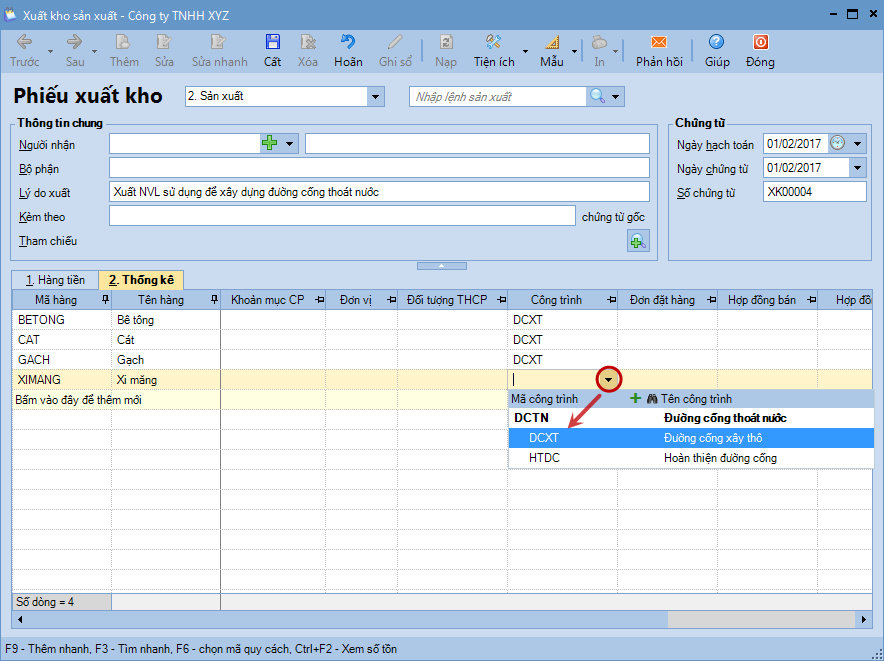
Task: Open the Công trình dropdown arrow in XIMANG row
Action: 609,380
